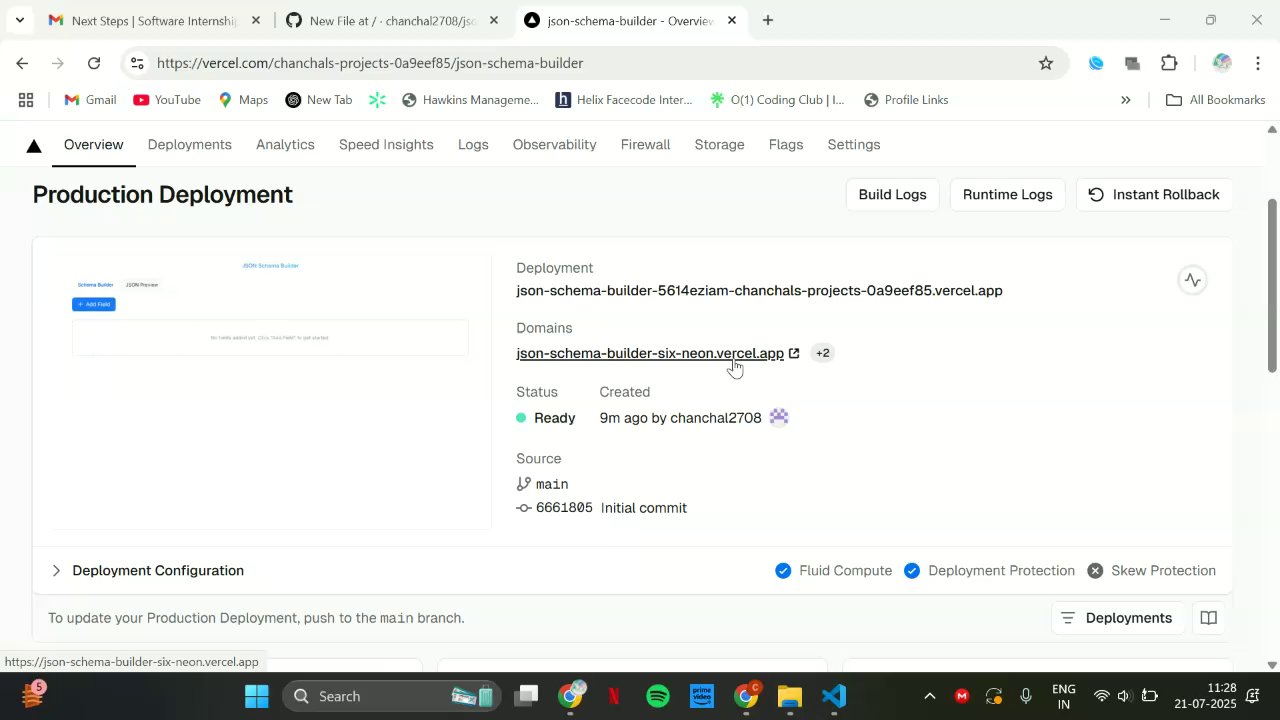This screenshot has height=720, width=1280.
Task: Click the Deployments button at bottom
Action: (x=1117, y=618)
